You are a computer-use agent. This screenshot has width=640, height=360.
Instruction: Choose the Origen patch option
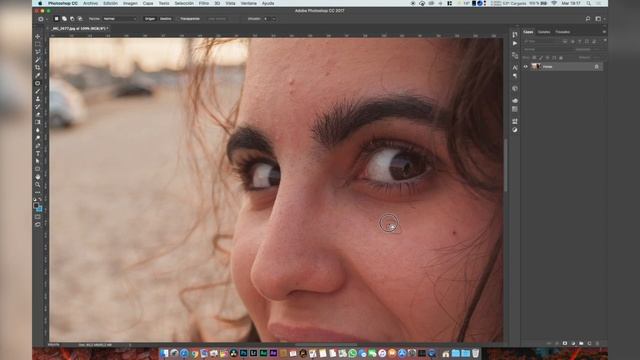(150, 19)
